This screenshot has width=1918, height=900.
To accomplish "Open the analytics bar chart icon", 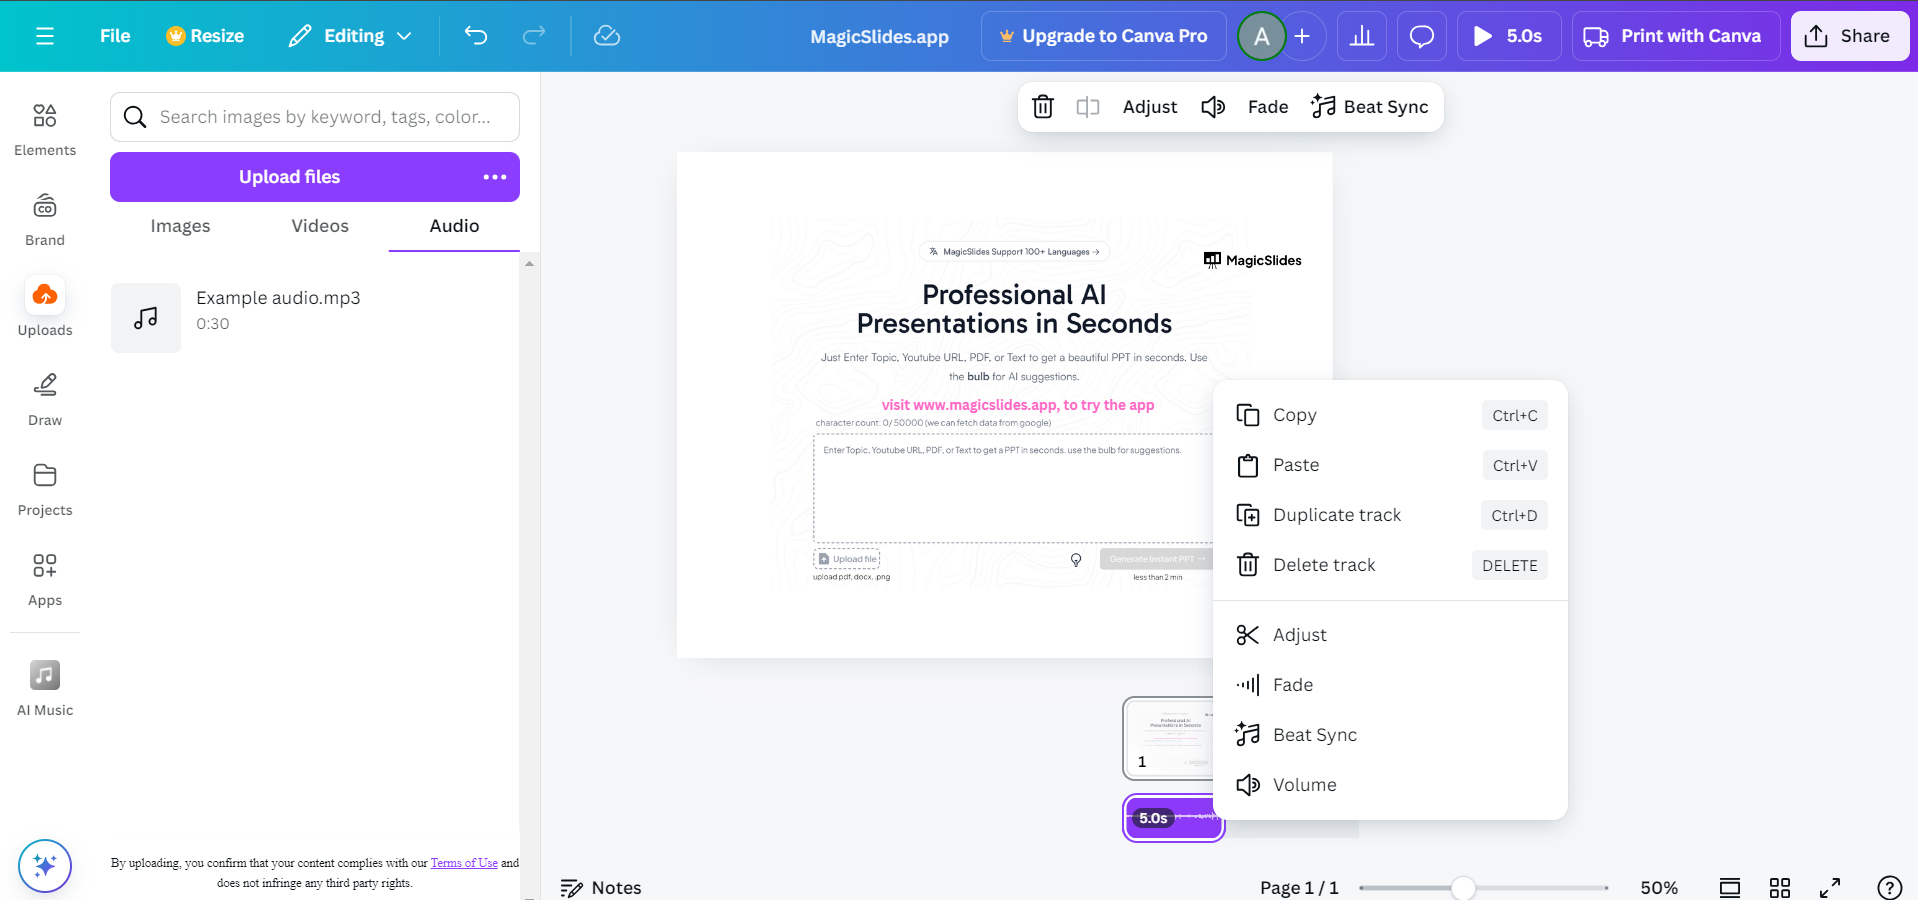I will (x=1362, y=36).
